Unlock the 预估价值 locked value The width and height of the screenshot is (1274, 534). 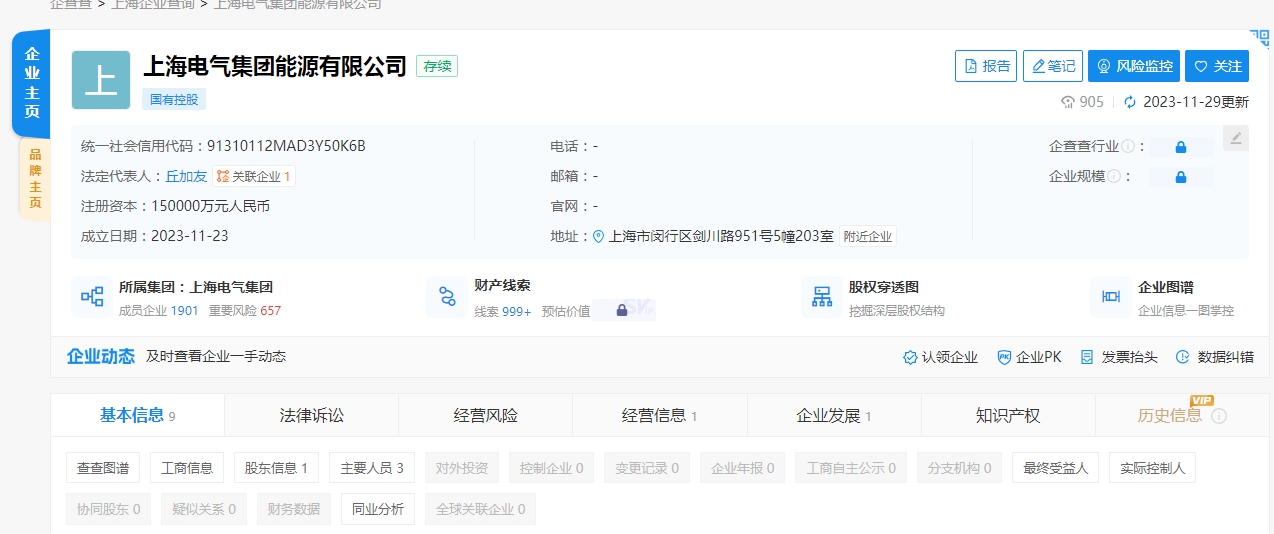tap(622, 311)
